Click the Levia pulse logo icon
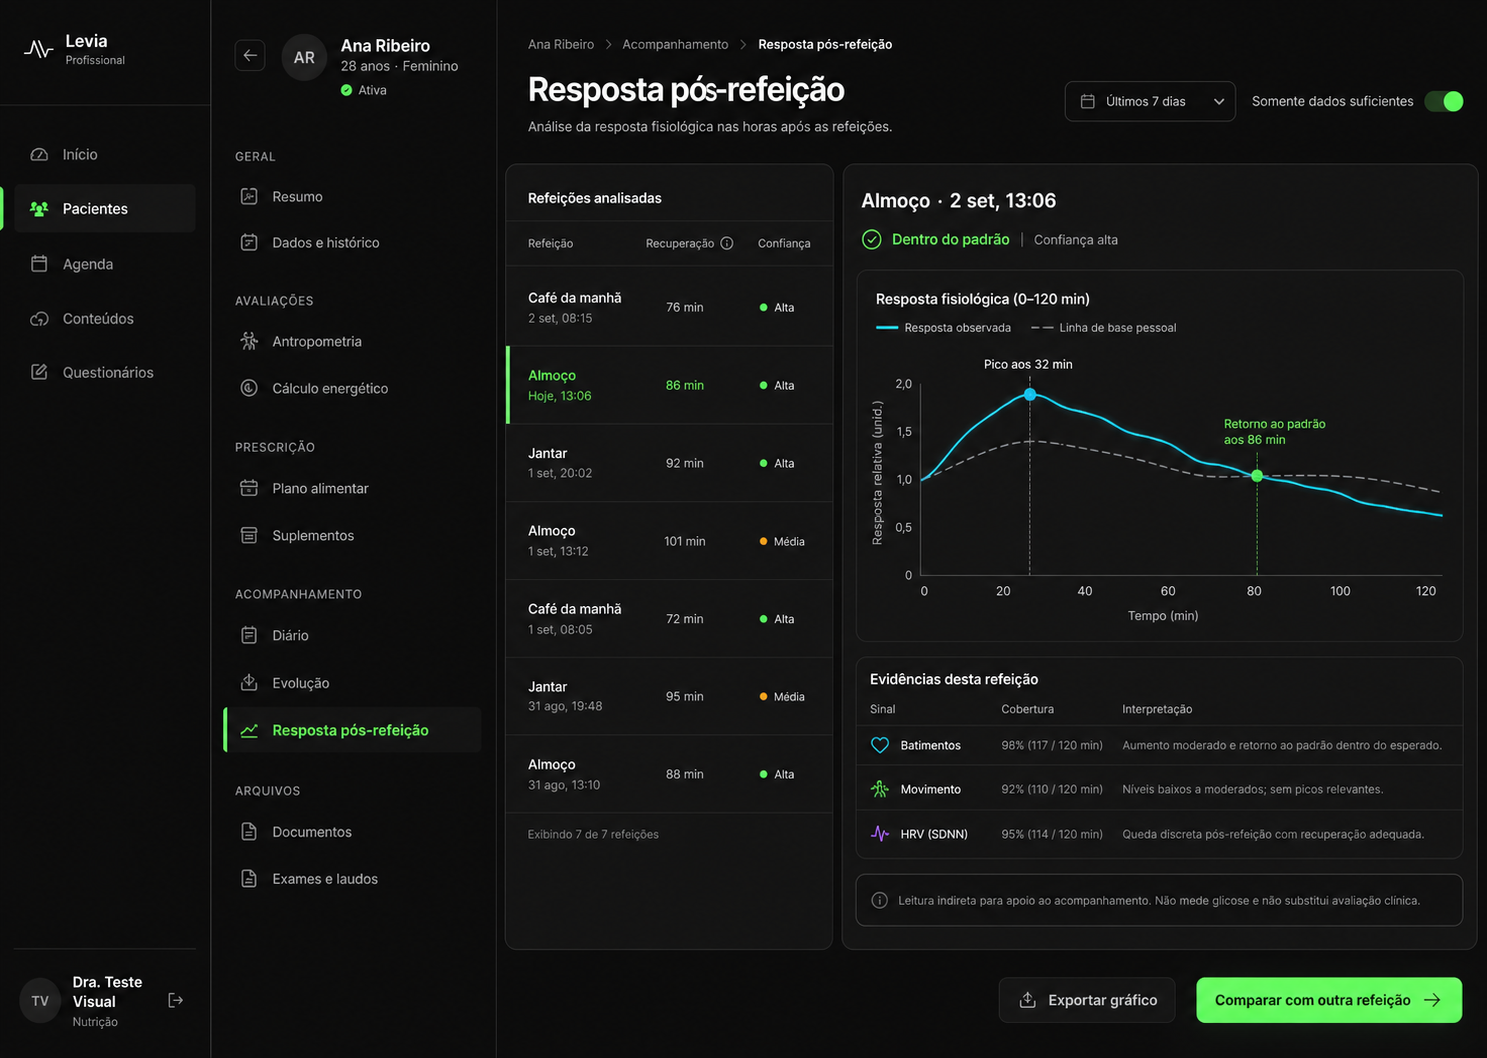Viewport: 1487px width, 1058px height. point(38,49)
